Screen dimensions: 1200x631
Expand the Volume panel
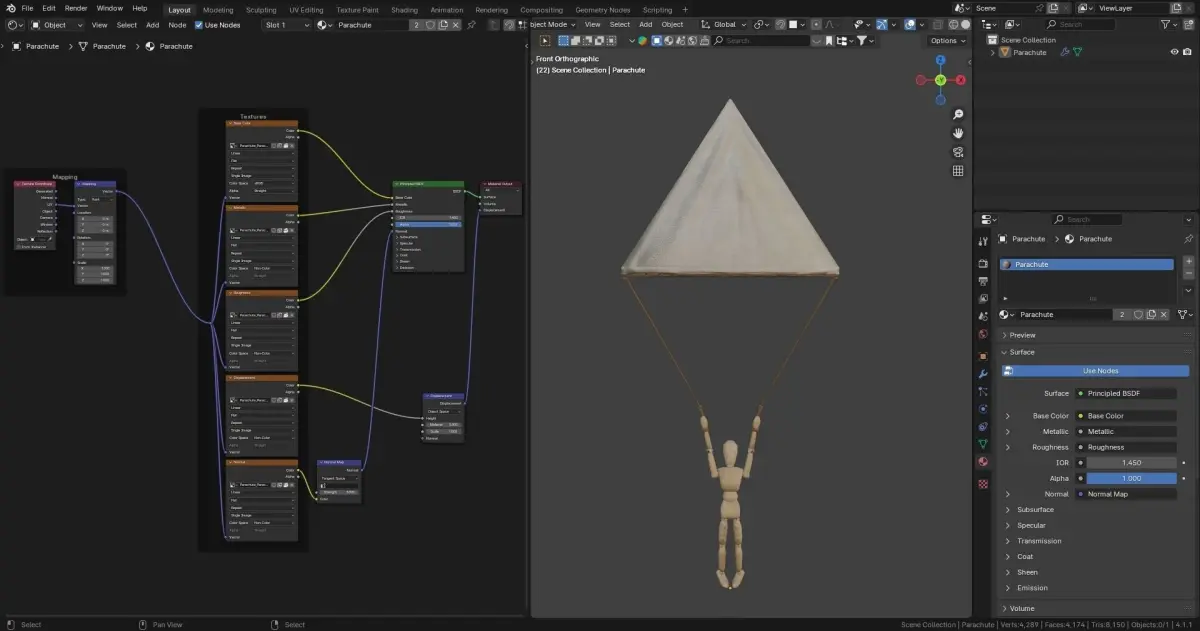pos(1022,608)
